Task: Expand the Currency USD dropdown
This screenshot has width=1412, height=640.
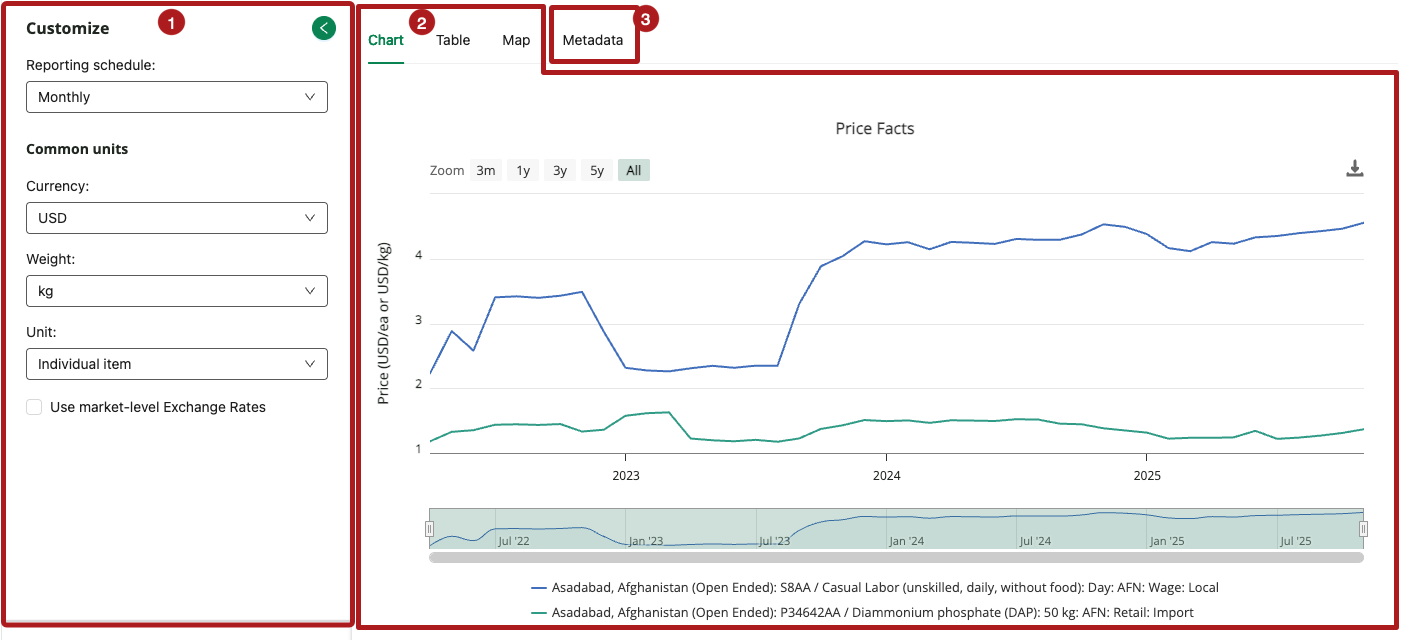Action: click(x=176, y=218)
